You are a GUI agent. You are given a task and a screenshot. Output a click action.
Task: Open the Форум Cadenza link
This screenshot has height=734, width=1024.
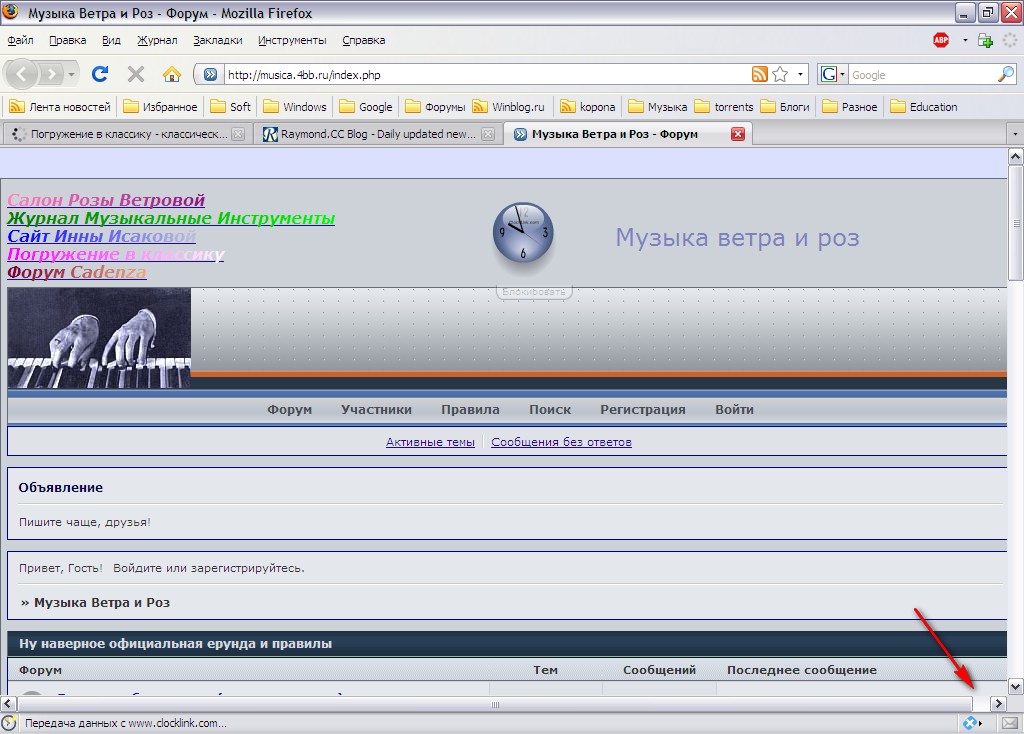76,272
